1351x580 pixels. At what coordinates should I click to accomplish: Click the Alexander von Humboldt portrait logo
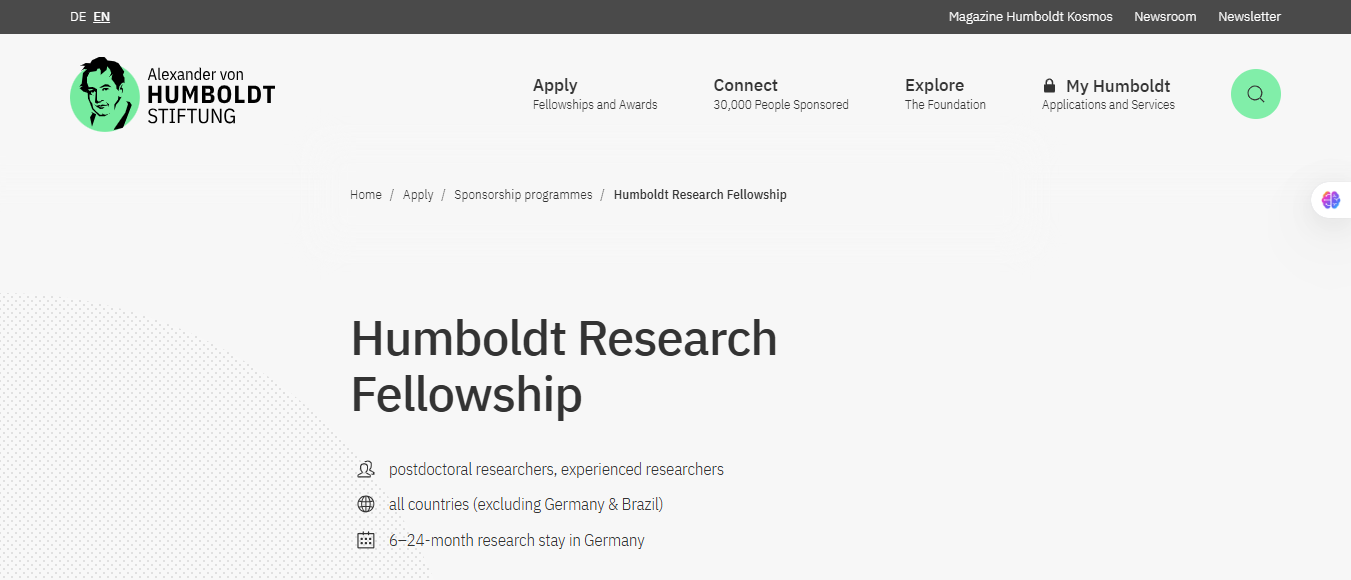105,94
